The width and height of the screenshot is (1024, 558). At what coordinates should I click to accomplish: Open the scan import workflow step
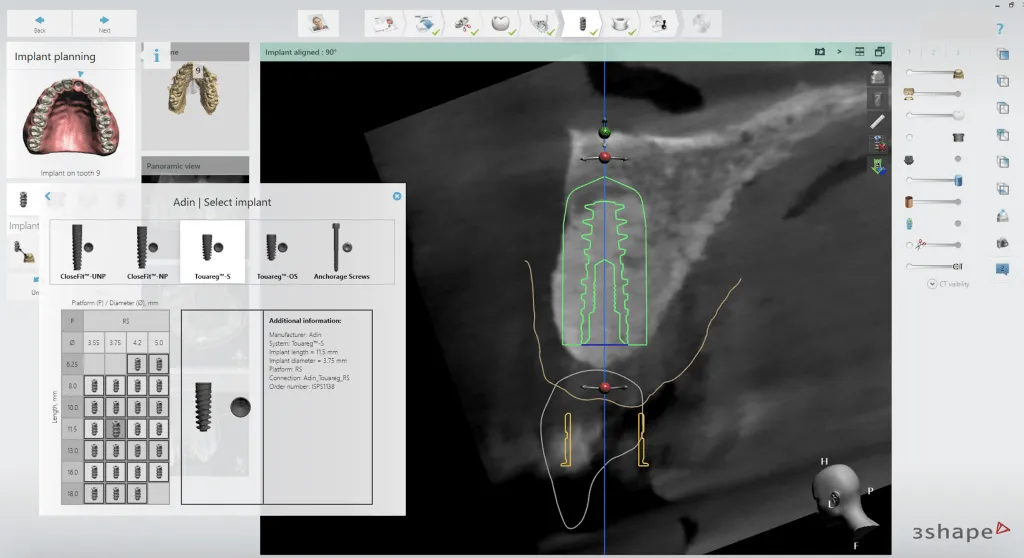tap(424, 24)
